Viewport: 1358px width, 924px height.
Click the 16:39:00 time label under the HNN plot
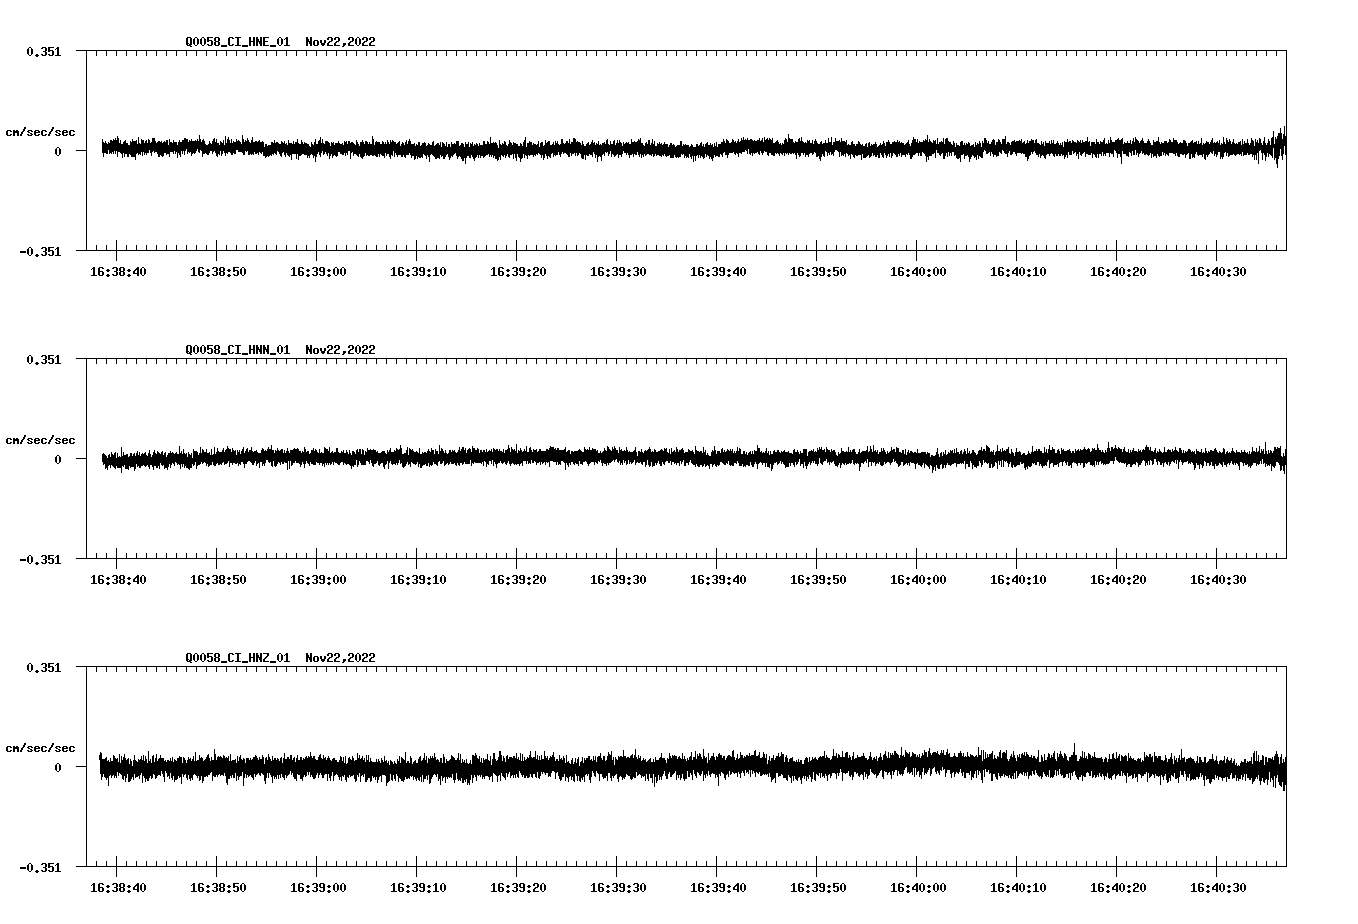pos(318,580)
